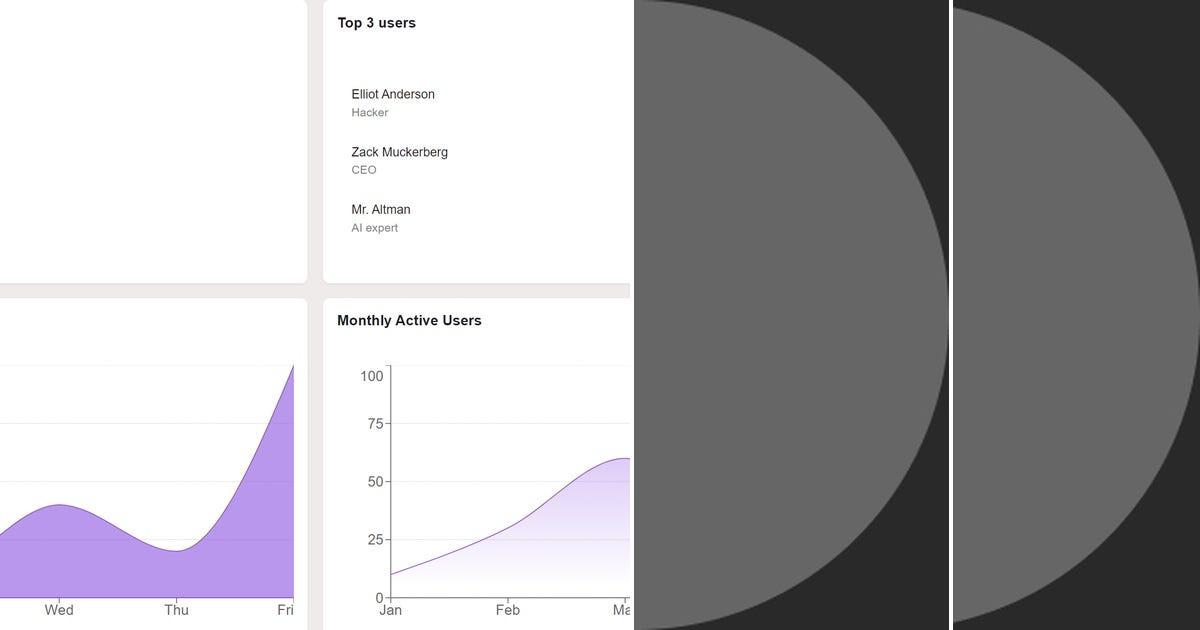This screenshot has height=630, width=1200.
Task: Click the Top 3 users card title
Action: pyautogui.click(x=376, y=22)
